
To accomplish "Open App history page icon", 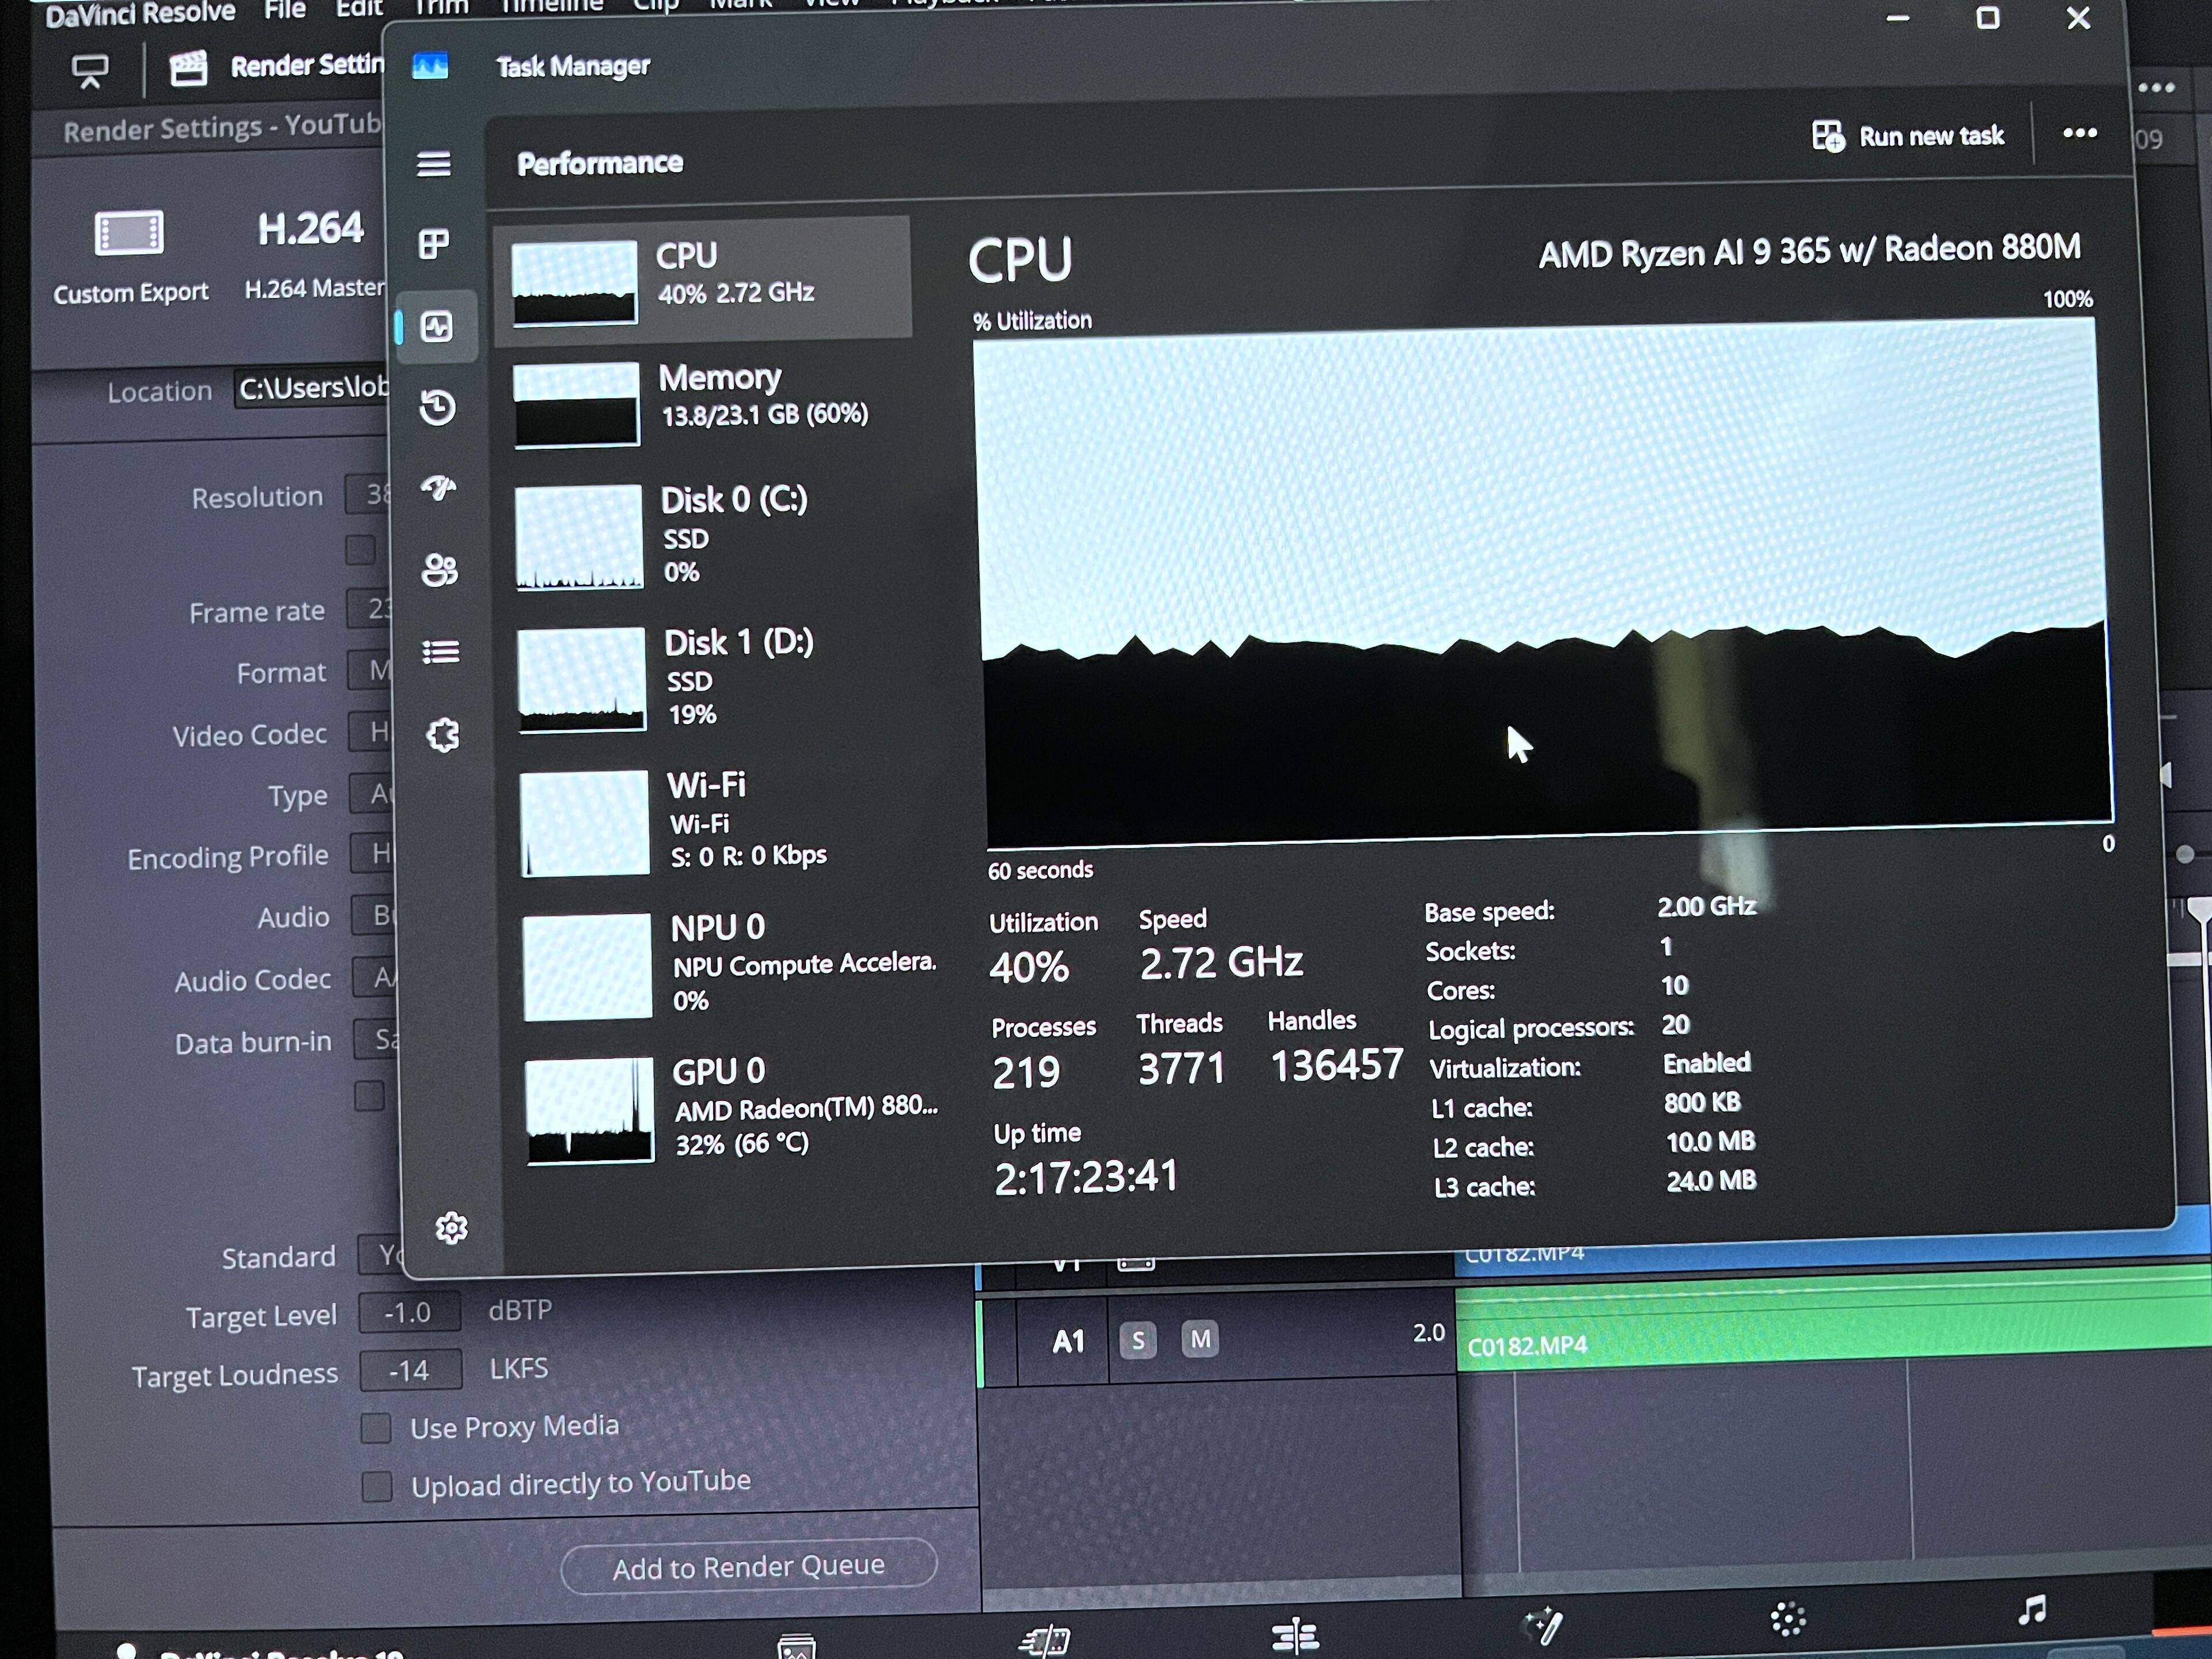I will (437, 407).
